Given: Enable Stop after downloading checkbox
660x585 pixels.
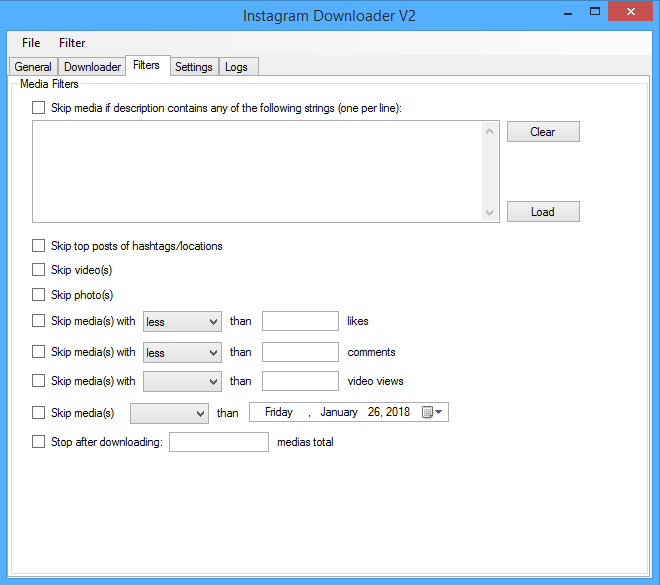Looking at the screenshot, I should pos(39,442).
